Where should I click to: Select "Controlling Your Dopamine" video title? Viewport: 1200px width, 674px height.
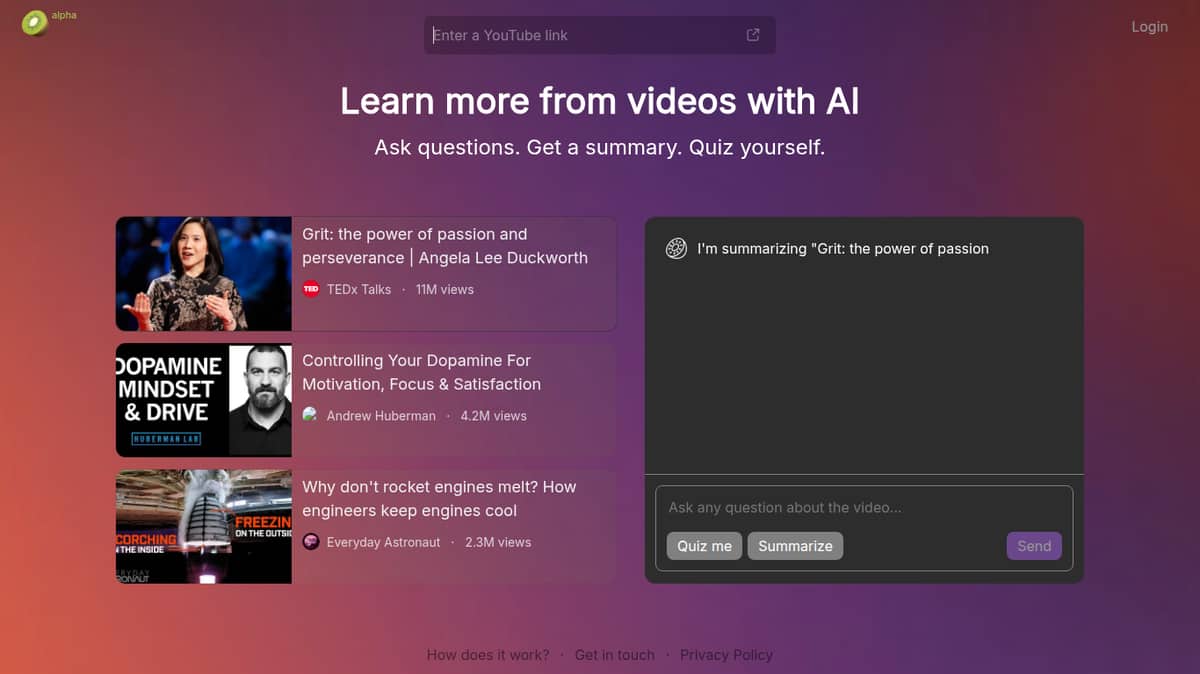point(422,372)
